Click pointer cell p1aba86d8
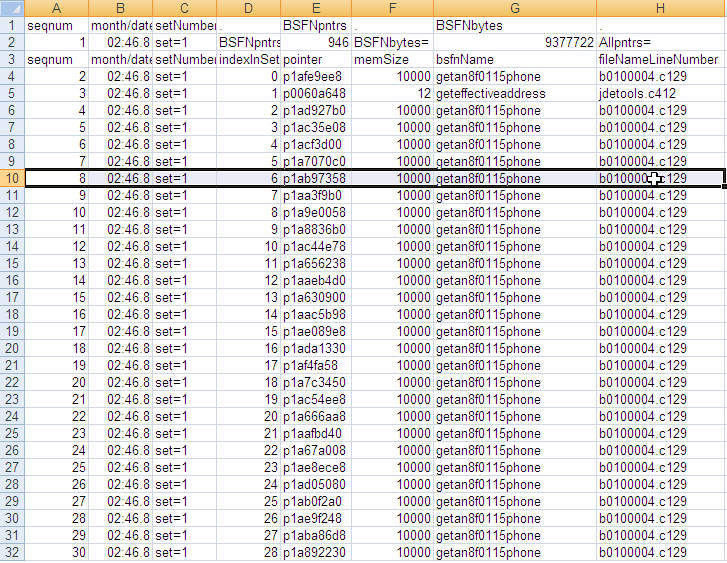The image size is (727, 563). point(316,536)
